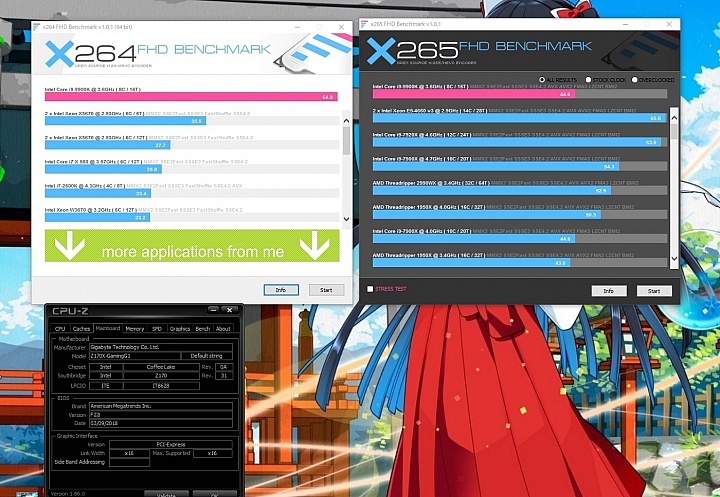
Task: Select the ALL RESULTS radio button
Action: [542, 79]
